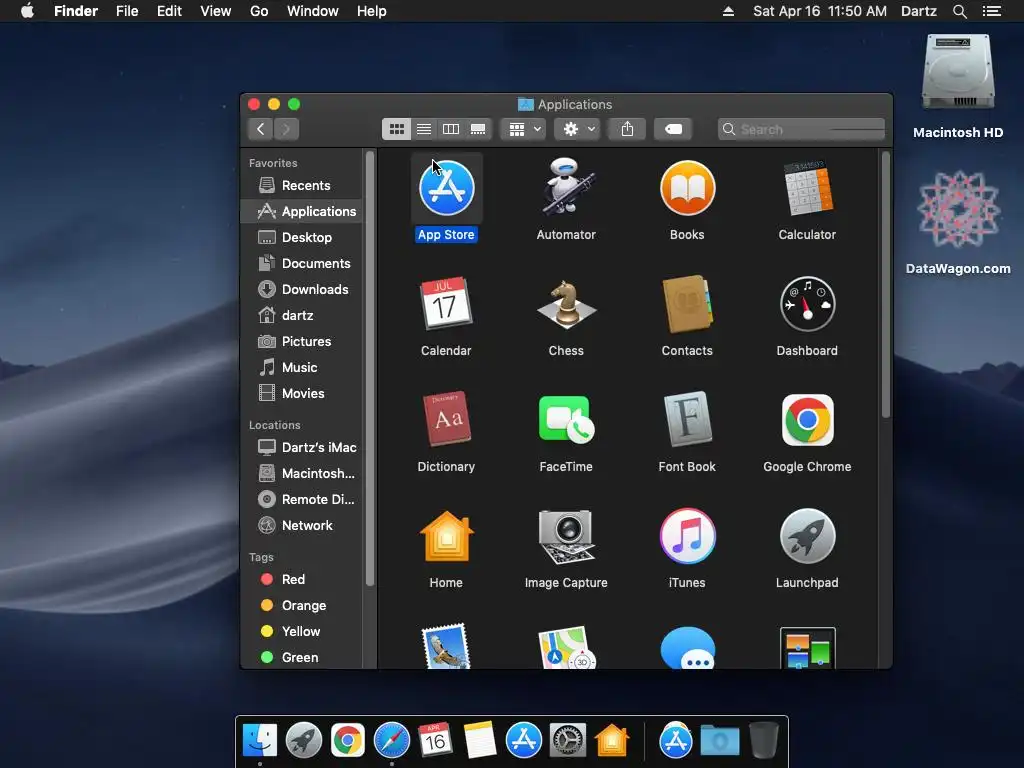
Task: Click the Edit Tags toolbar button
Action: (x=673, y=129)
